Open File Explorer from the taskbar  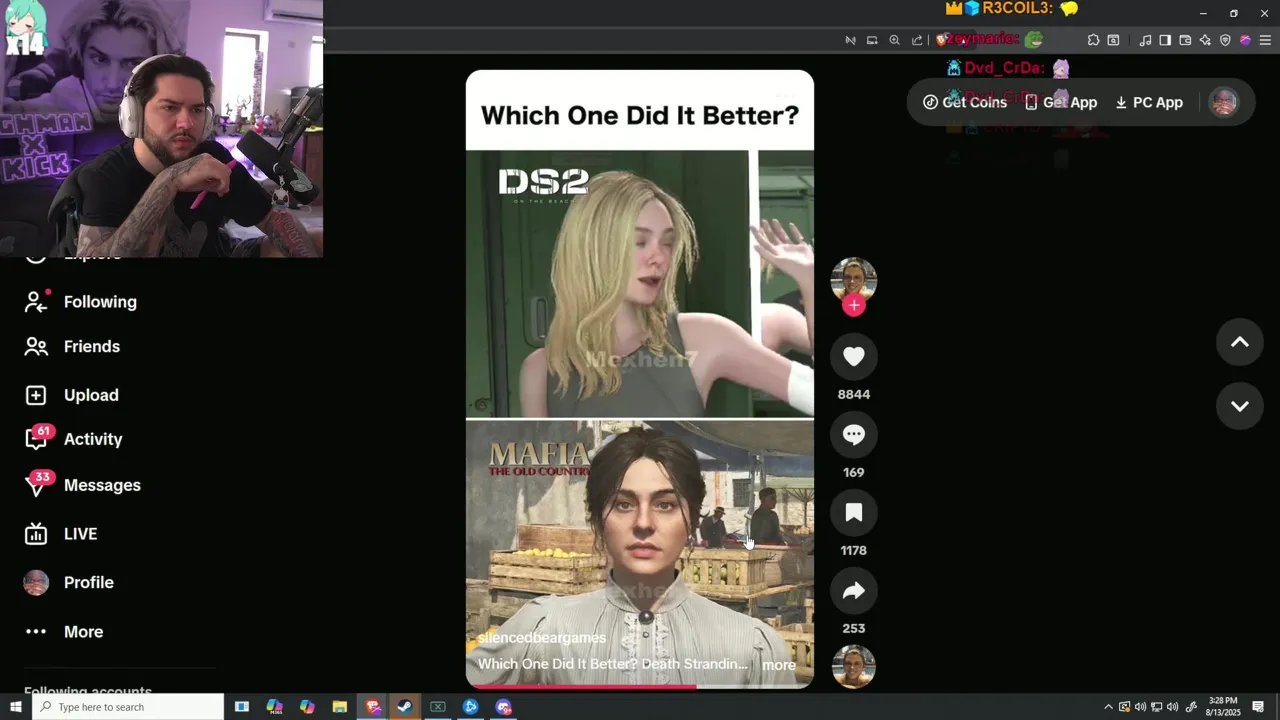point(339,707)
